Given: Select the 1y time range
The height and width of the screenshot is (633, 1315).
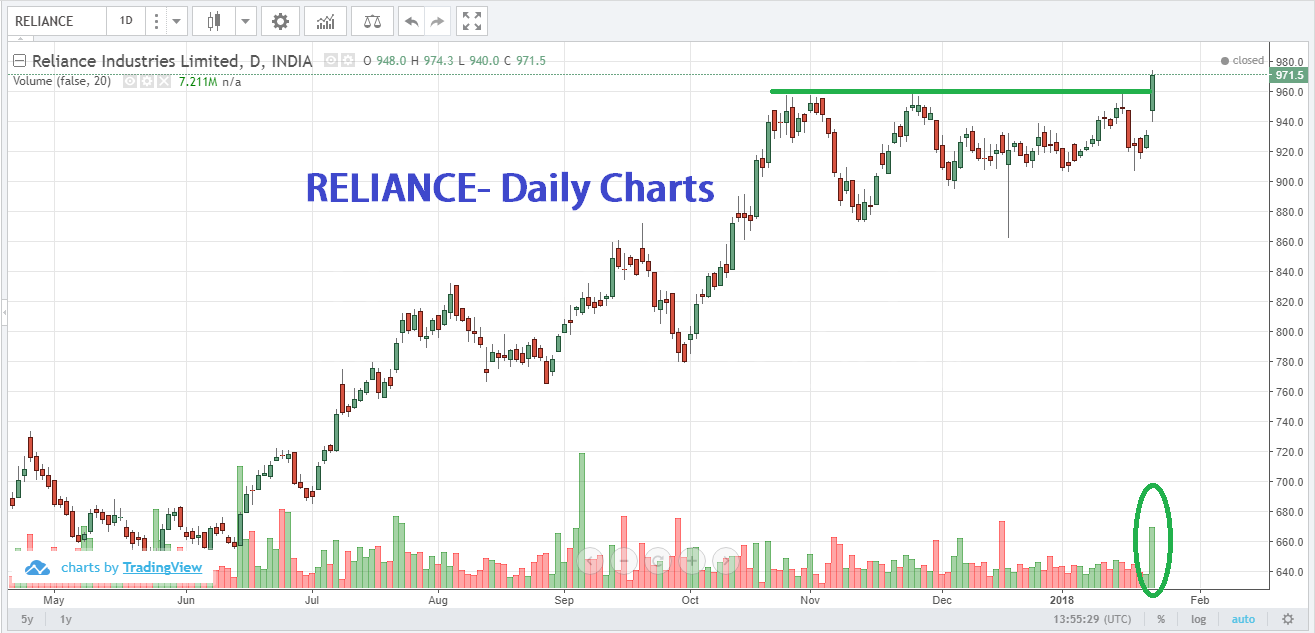Looking at the screenshot, I should click(x=66, y=619).
